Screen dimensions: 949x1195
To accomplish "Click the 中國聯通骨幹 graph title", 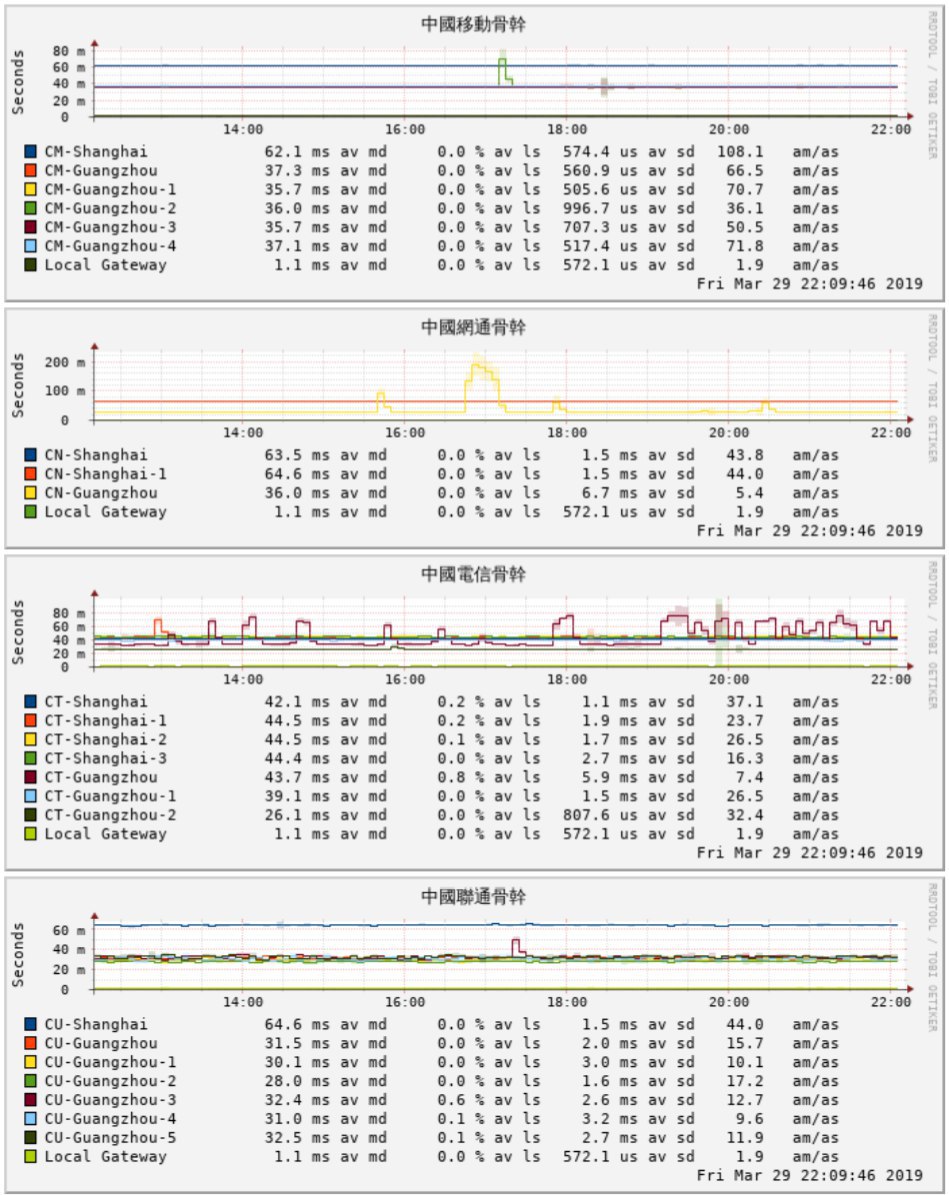I will (473, 897).
